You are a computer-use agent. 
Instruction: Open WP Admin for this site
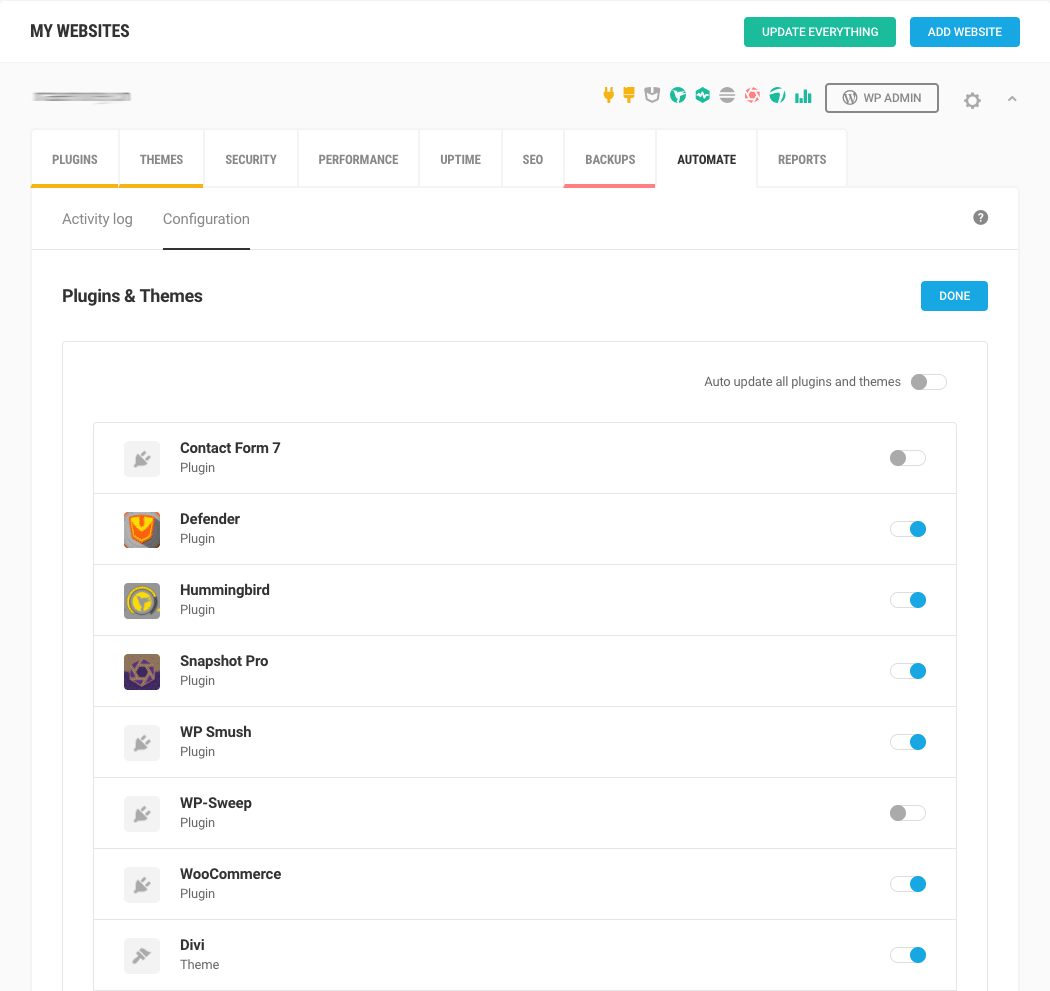882,98
